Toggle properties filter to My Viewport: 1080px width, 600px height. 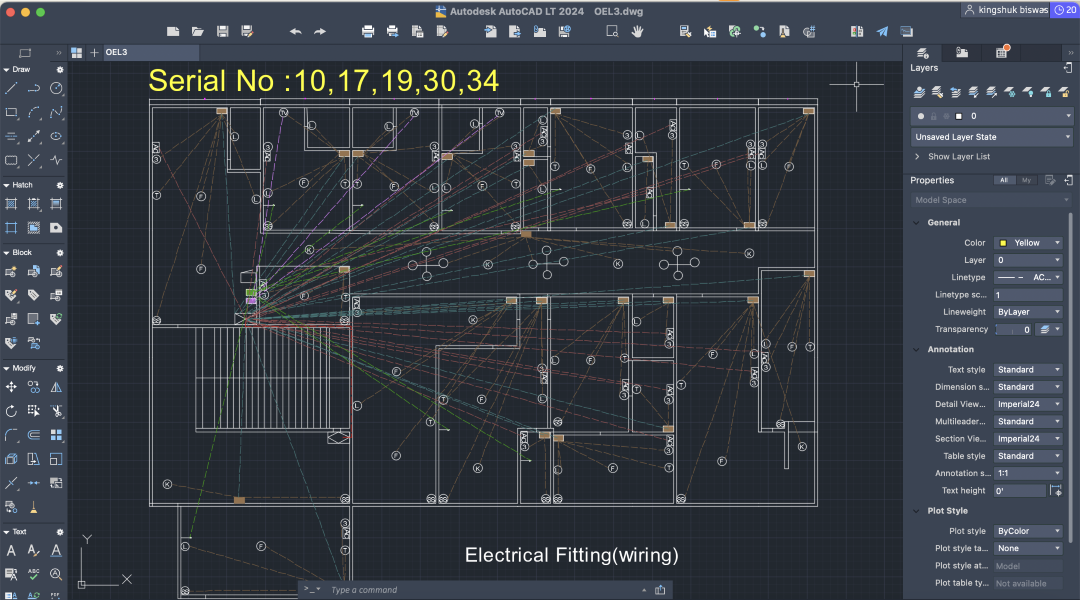1026,180
